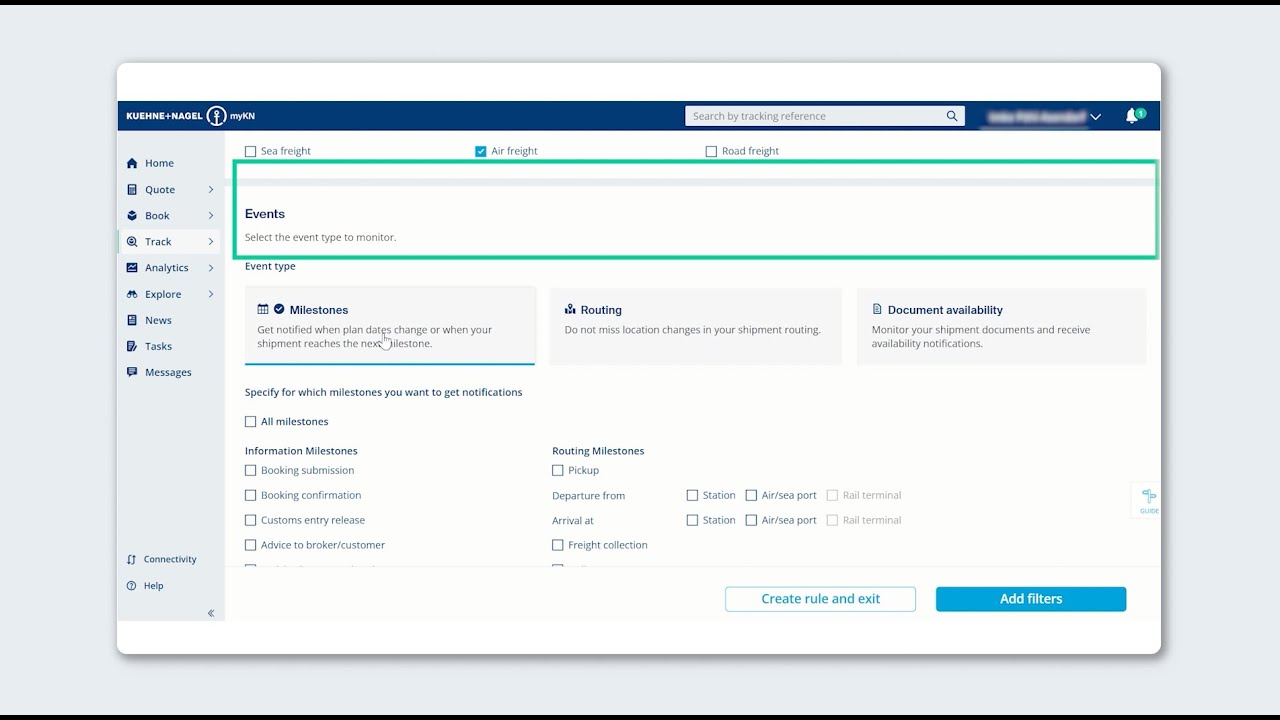Click the tracking reference search field
The image size is (1280, 720).
point(825,116)
